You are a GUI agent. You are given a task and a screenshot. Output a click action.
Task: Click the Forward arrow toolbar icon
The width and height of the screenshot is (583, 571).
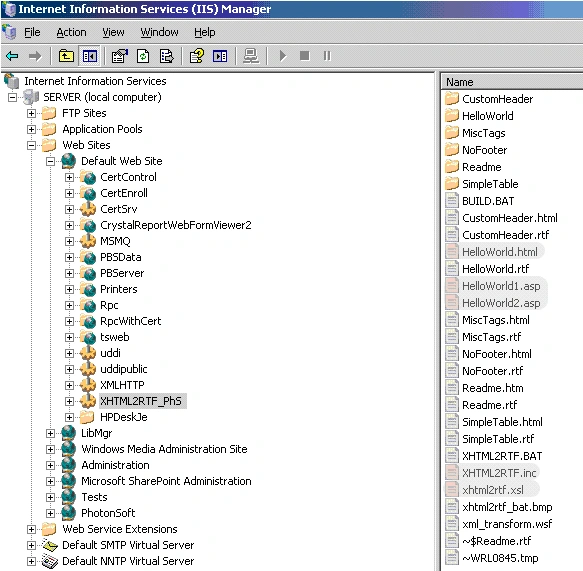point(35,56)
